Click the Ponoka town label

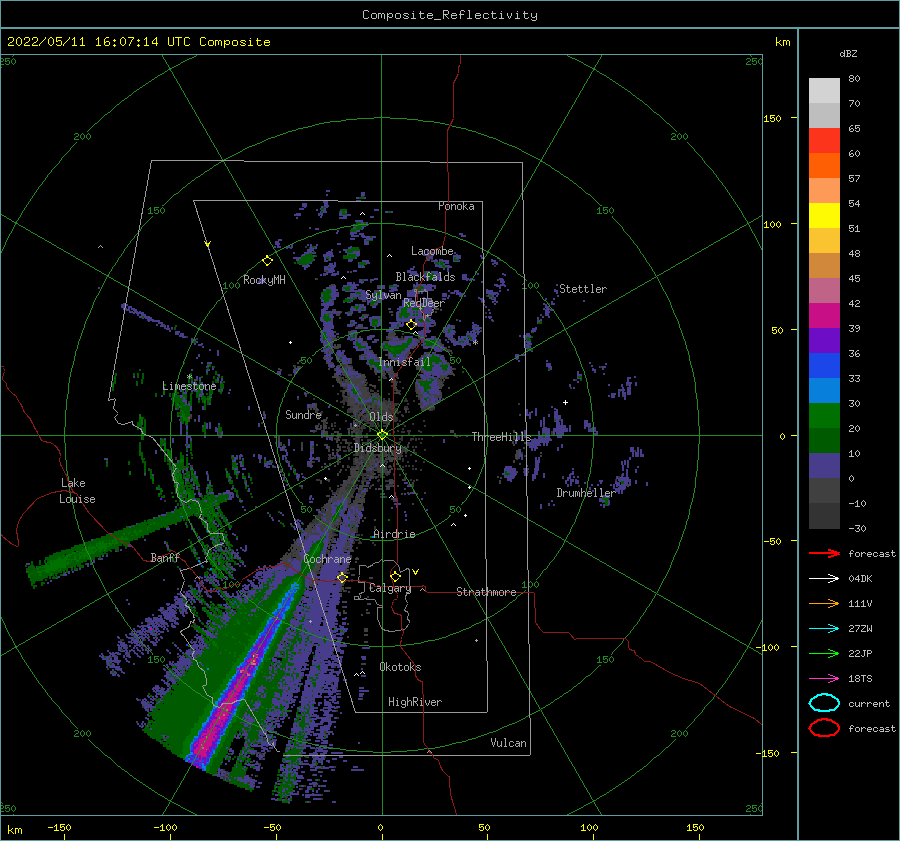pos(456,206)
